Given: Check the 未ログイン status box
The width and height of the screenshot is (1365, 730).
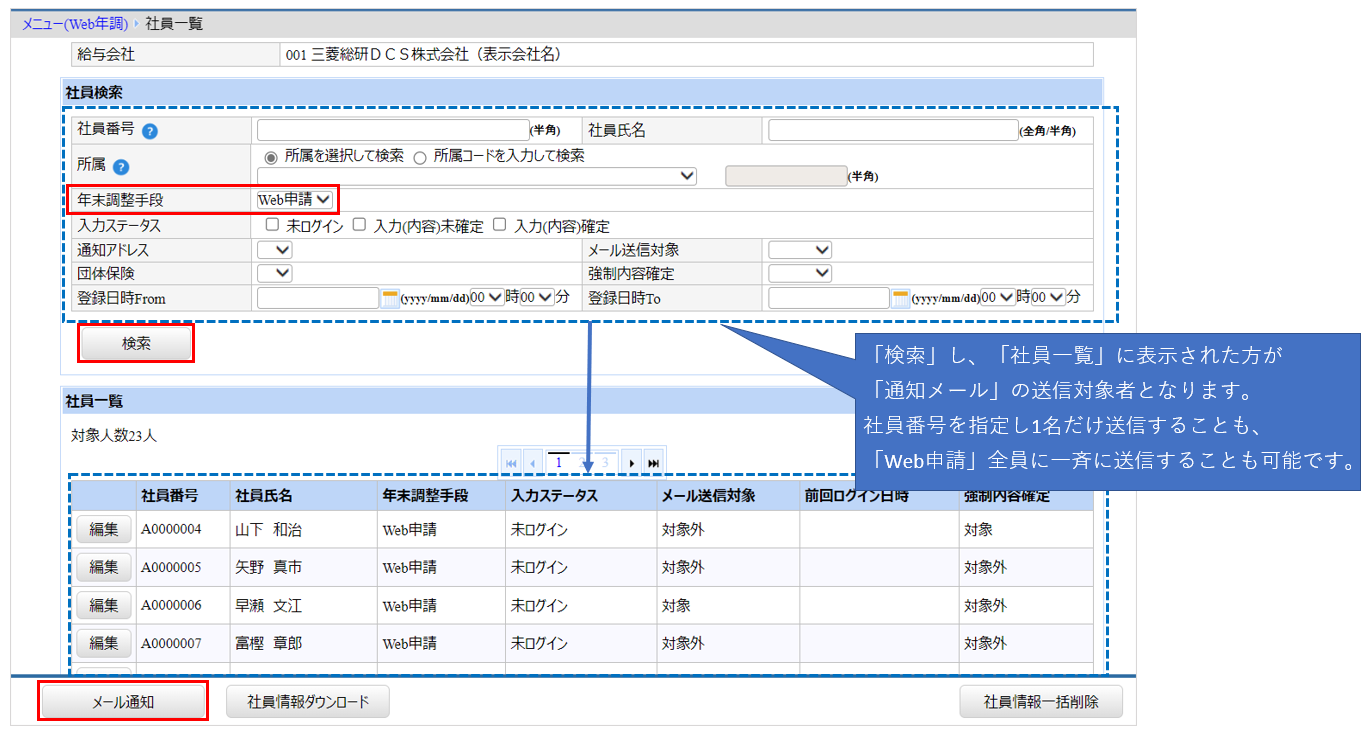Looking at the screenshot, I should click(272, 226).
